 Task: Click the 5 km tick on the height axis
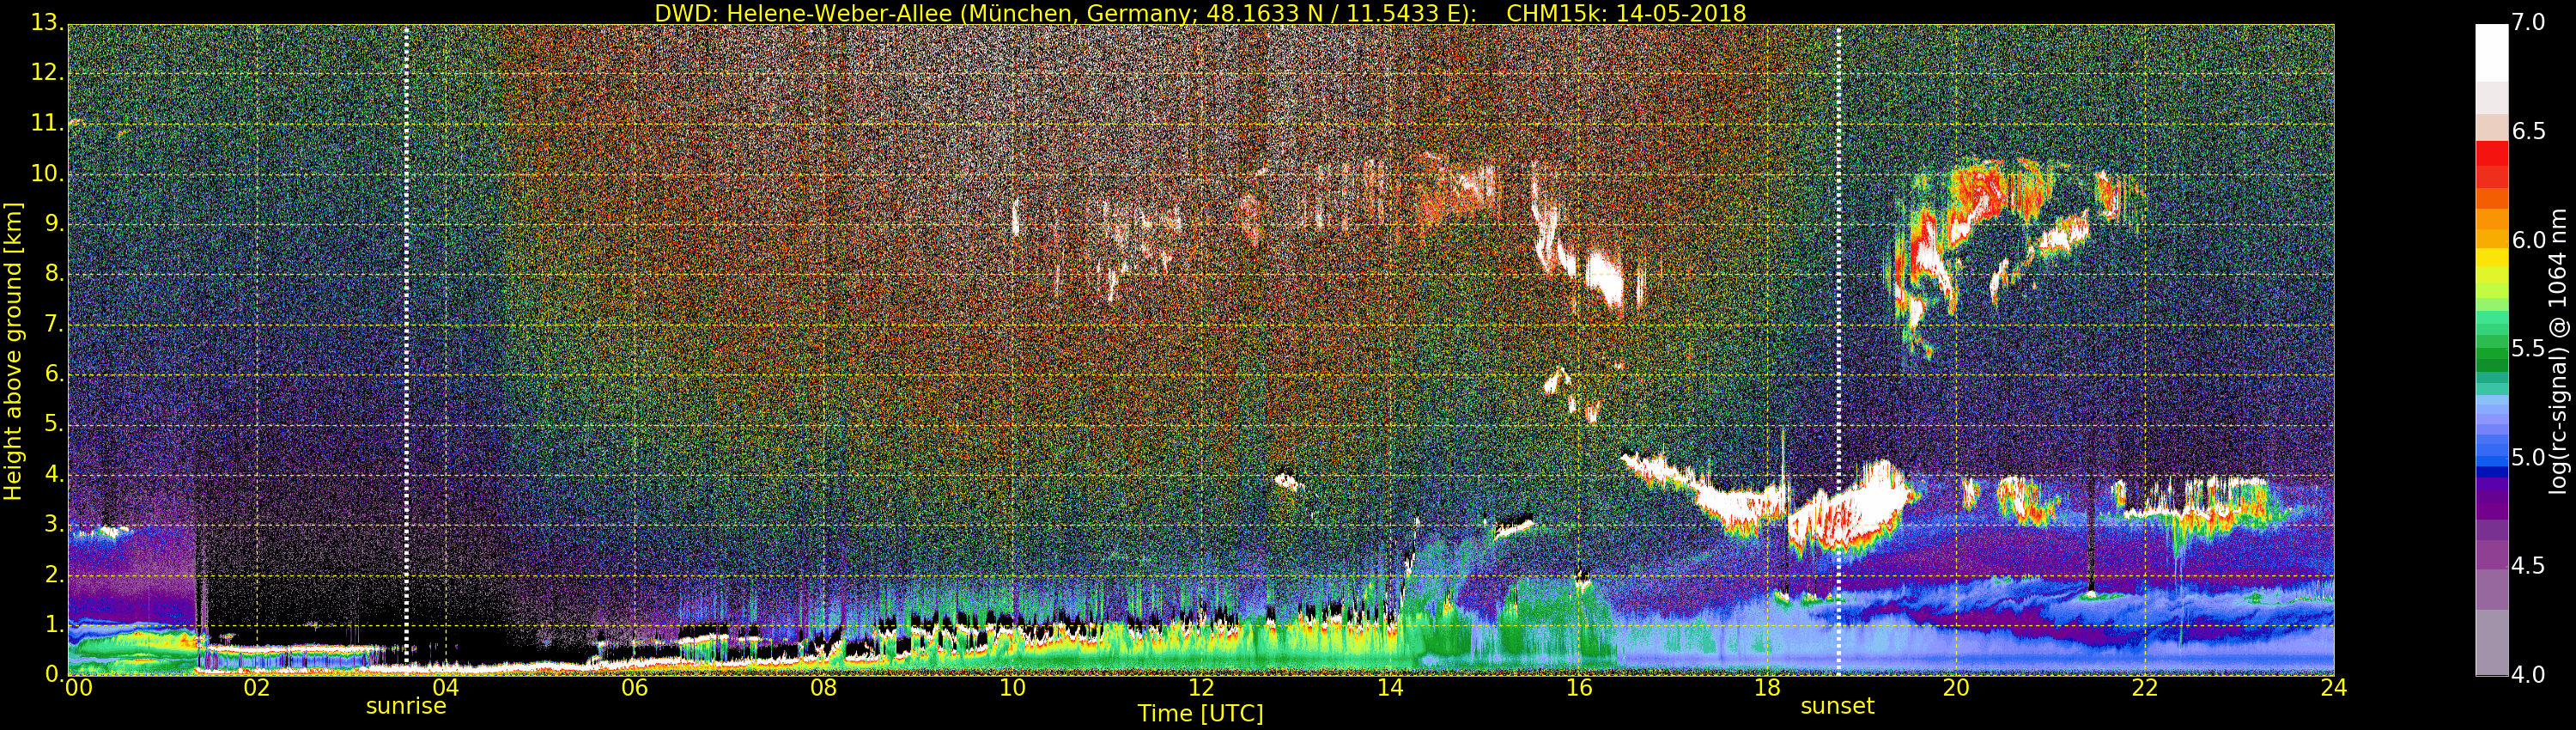pos(53,424)
